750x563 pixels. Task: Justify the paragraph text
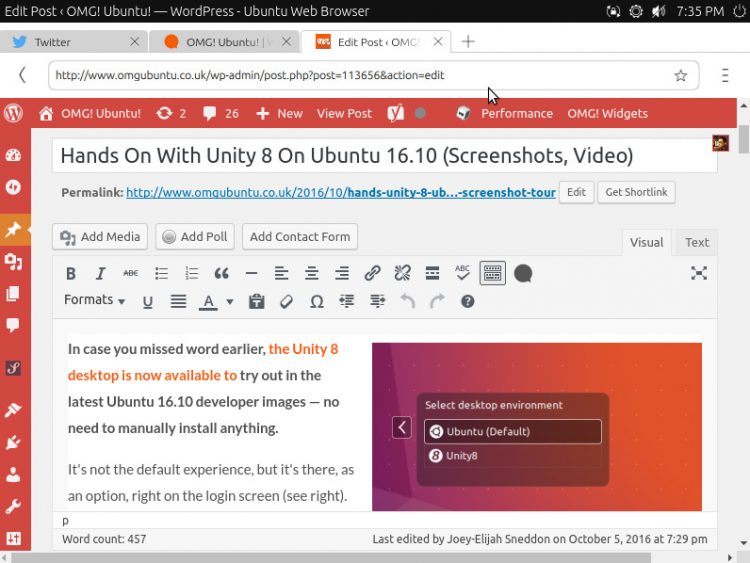tap(178, 301)
